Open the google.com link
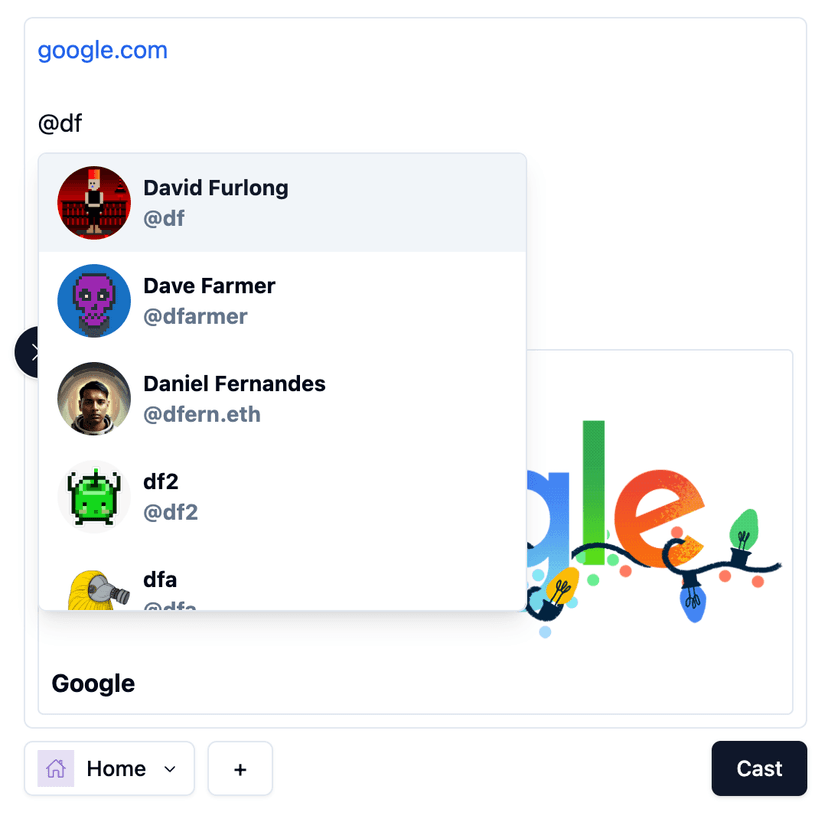 [102, 51]
